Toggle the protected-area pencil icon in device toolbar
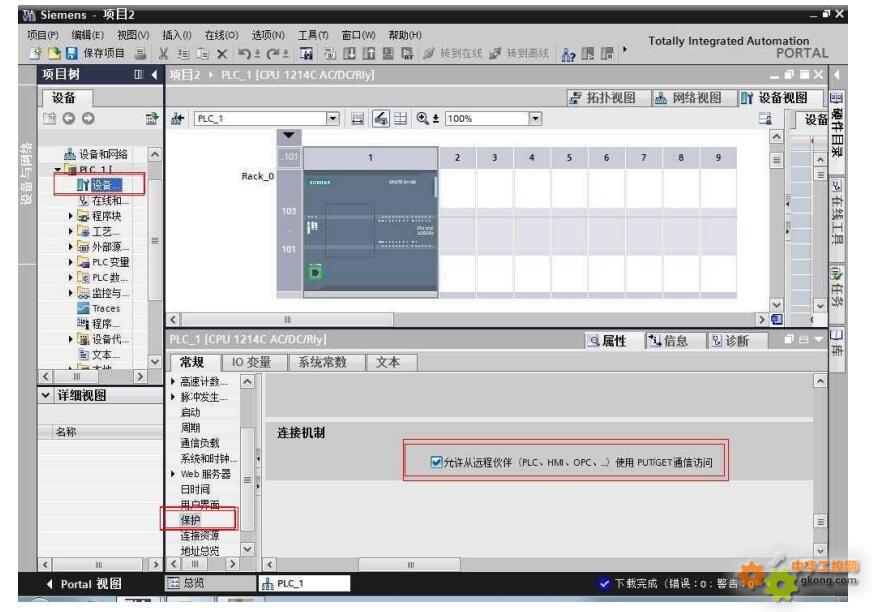 [x=380, y=119]
